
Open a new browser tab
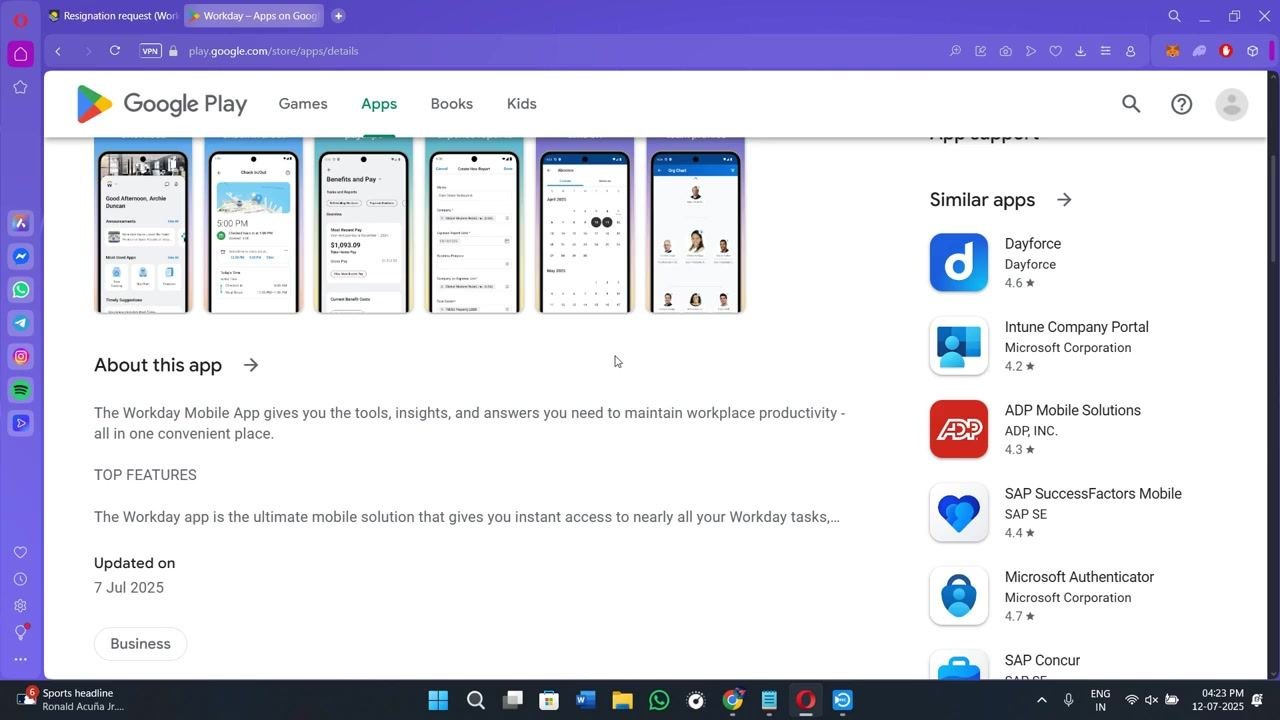(x=338, y=16)
